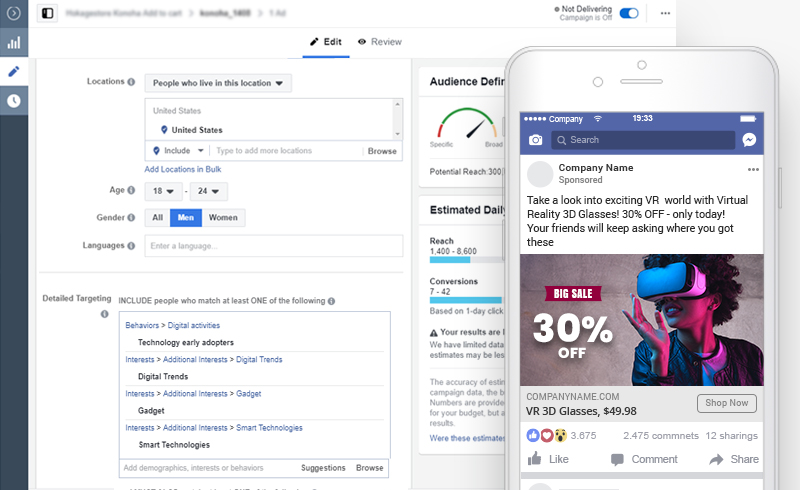This screenshot has height=490, width=800.
Task: Select the pencil edit icon in sidebar
Action: (x=14, y=71)
